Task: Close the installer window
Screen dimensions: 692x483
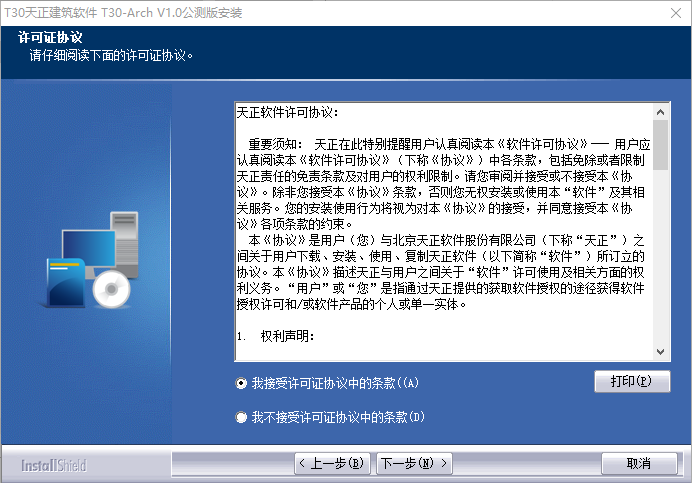Action: 676,13
